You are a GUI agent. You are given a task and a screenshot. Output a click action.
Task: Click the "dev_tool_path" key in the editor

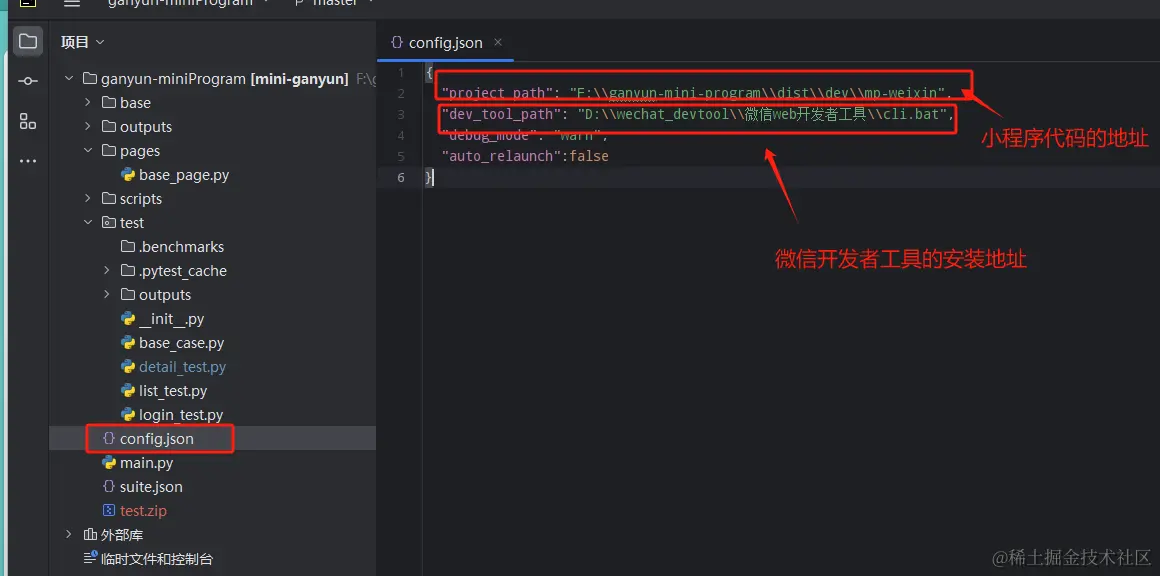click(498, 115)
